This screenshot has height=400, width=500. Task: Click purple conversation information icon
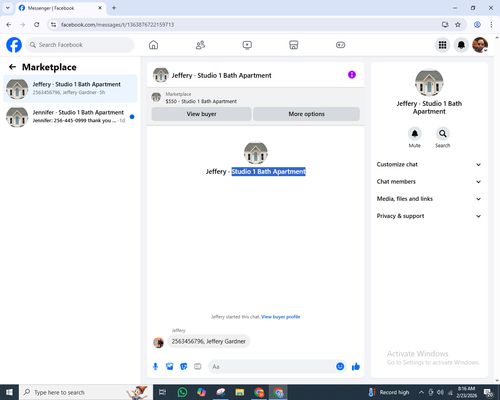click(352, 75)
